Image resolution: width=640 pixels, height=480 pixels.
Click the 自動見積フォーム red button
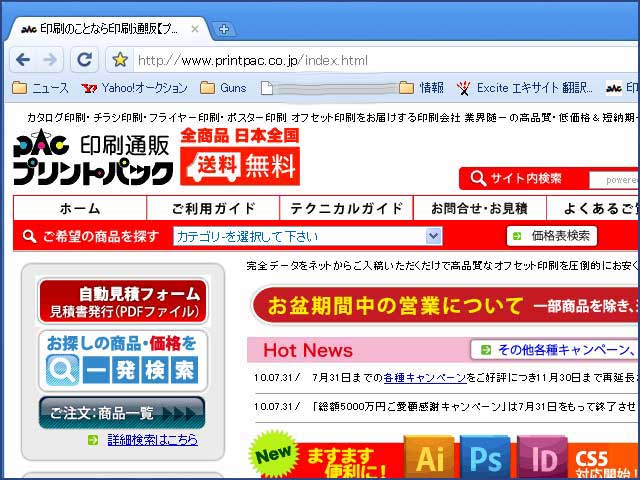(x=122, y=301)
